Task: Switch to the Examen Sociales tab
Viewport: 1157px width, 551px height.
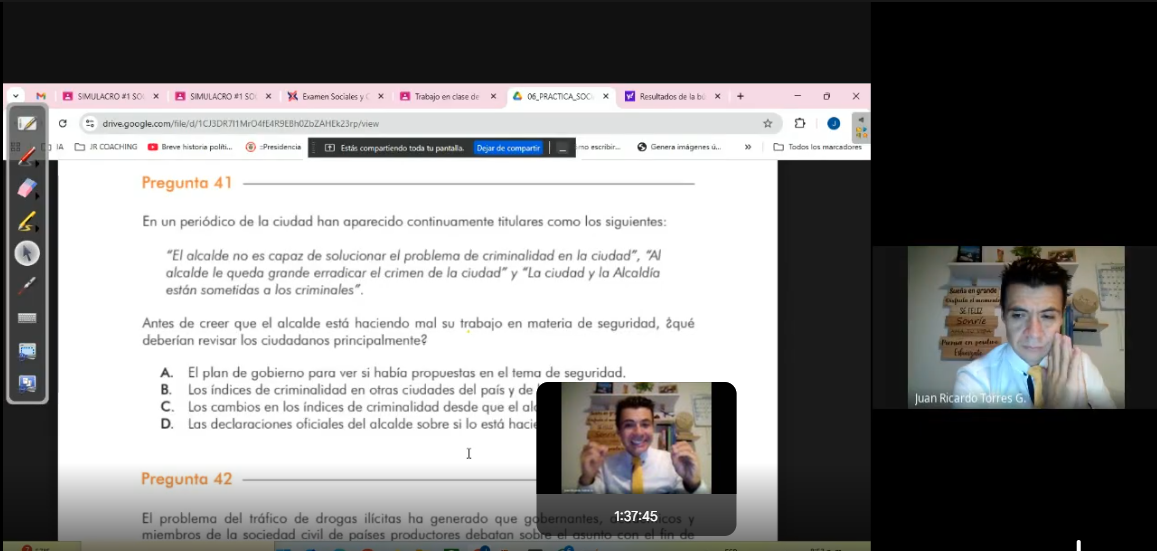Action: click(x=334, y=97)
